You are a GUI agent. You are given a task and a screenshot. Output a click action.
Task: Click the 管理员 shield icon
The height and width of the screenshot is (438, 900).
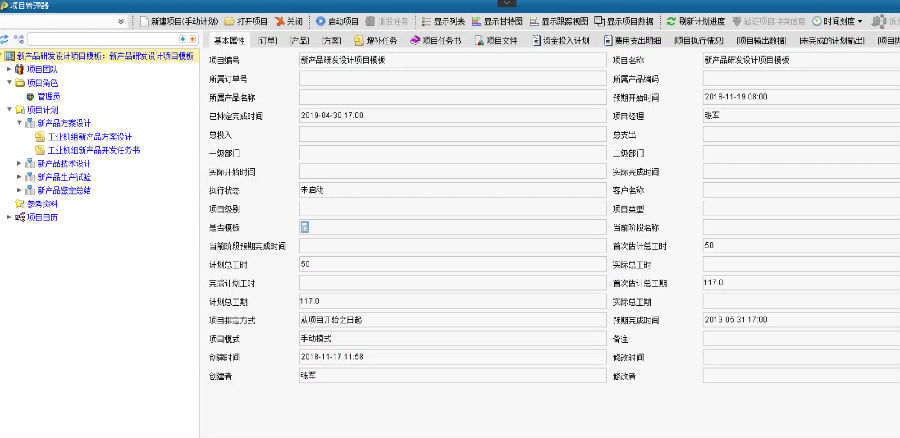30,96
